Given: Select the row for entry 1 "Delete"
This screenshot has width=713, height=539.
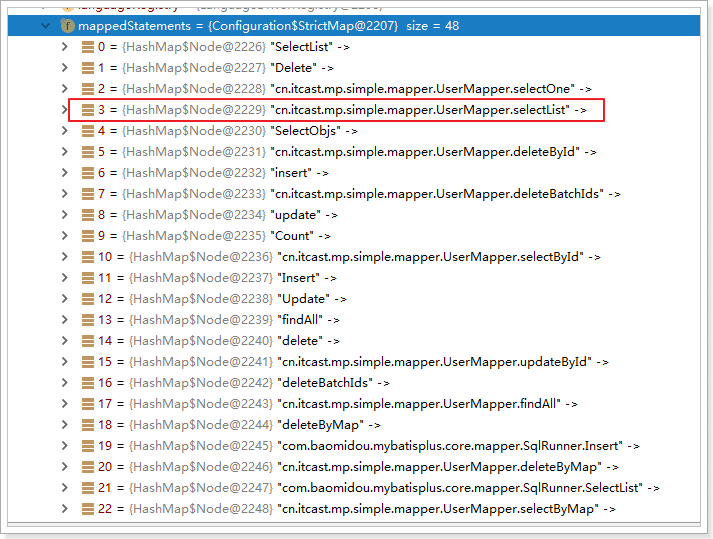Looking at the screenshot, I should pyautogui.click(x=300, y=68).
